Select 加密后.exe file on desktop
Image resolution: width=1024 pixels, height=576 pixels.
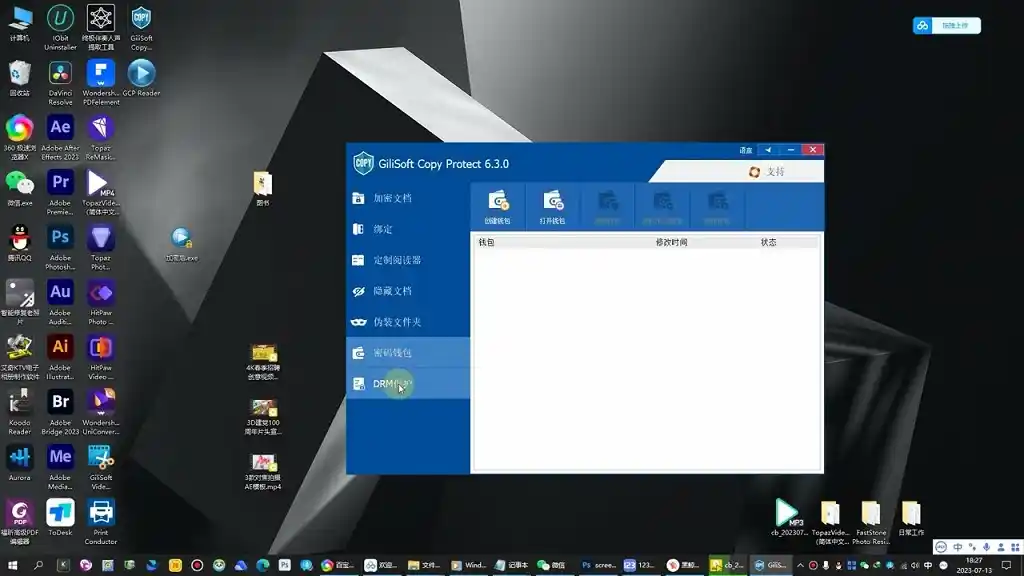(182, 244)
